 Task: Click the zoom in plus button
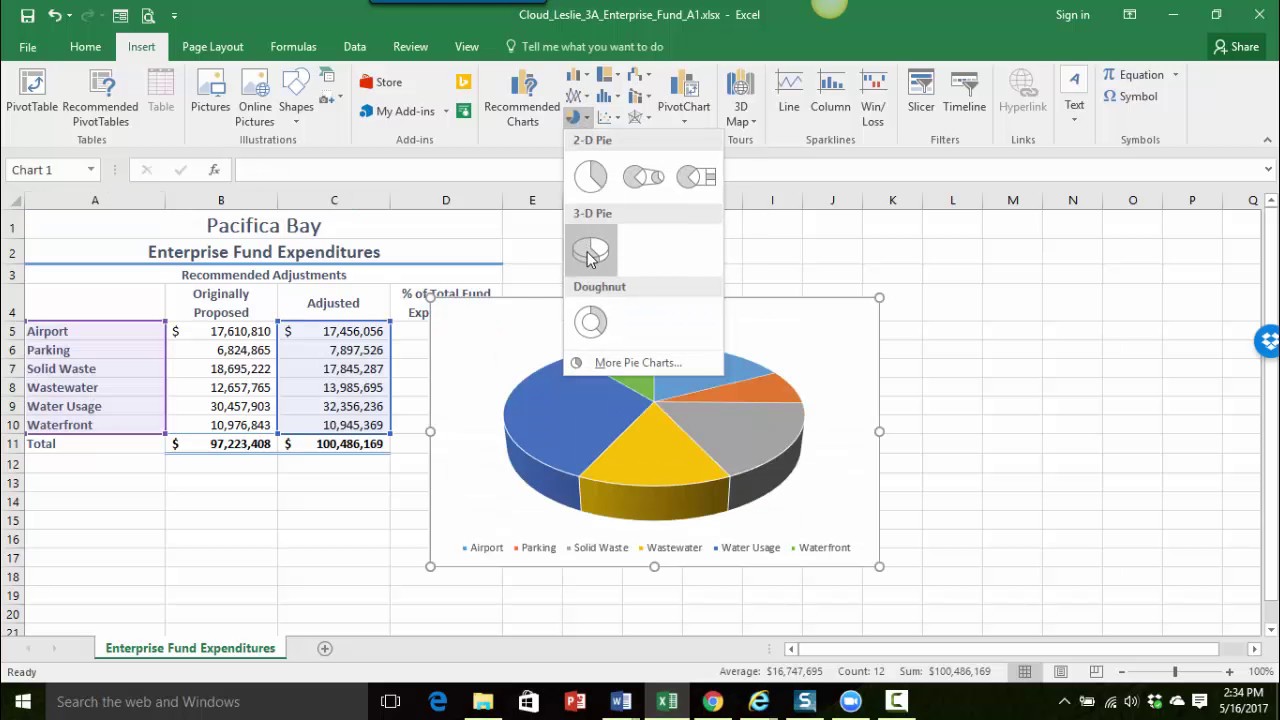(x=1229, y=672)
